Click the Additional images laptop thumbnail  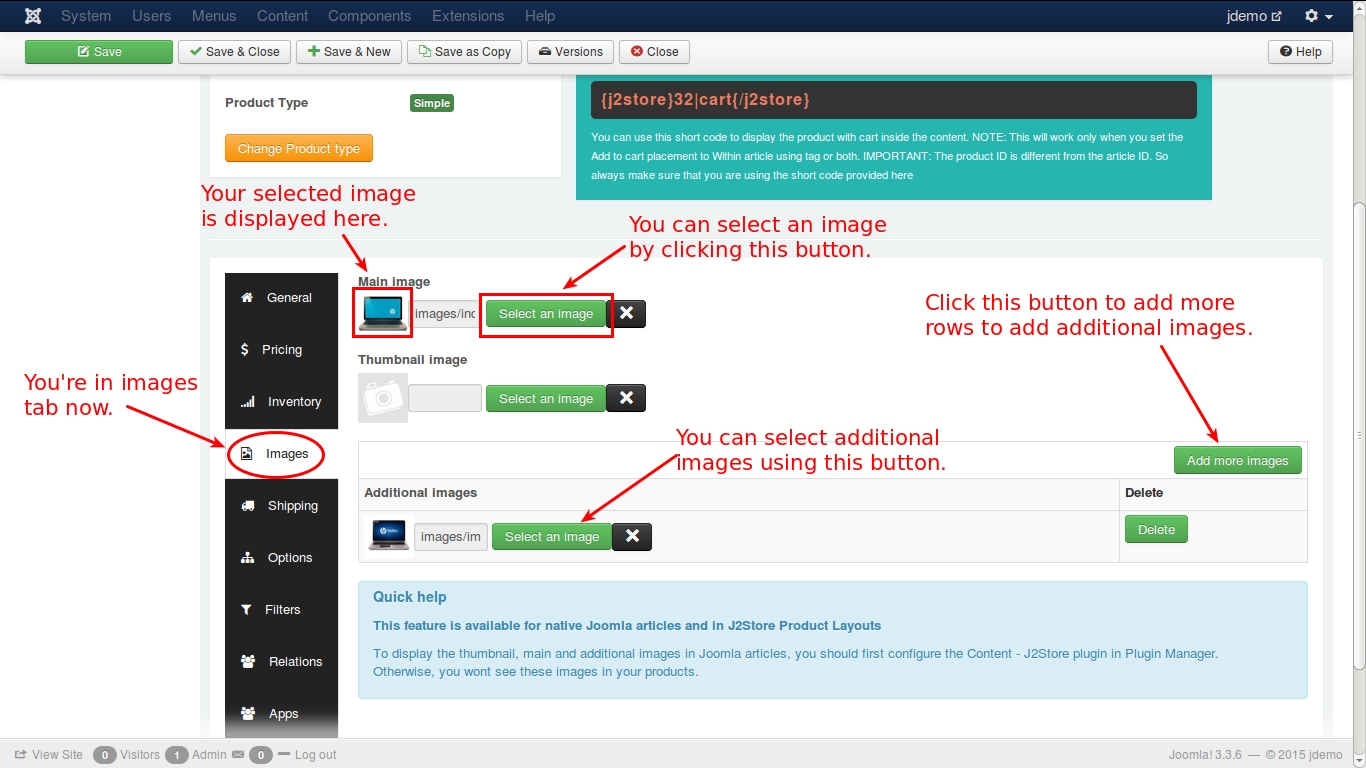tap(389, 535)
